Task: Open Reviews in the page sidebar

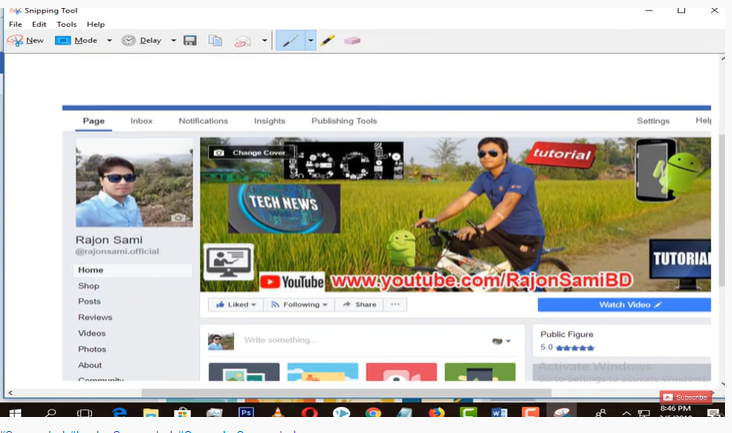Action: [x=95, y=317]
